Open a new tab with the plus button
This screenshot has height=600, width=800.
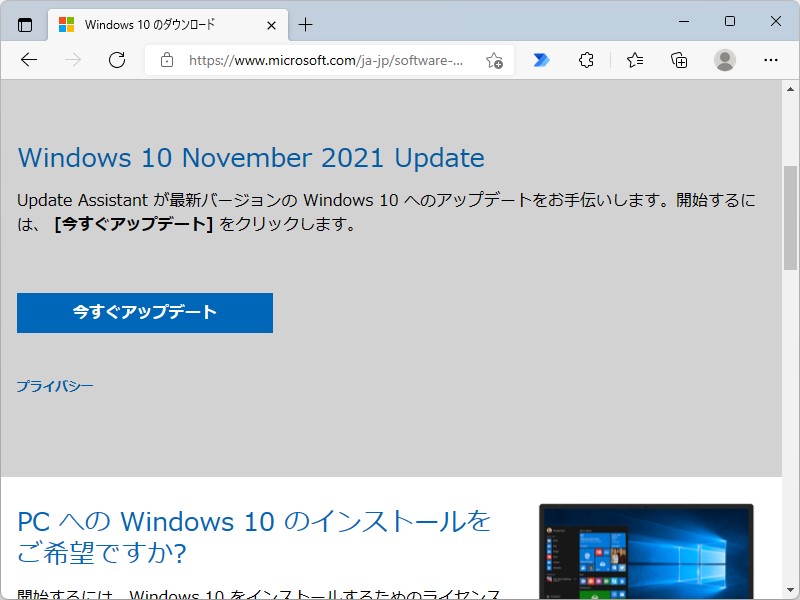click(x=306, y=24)
